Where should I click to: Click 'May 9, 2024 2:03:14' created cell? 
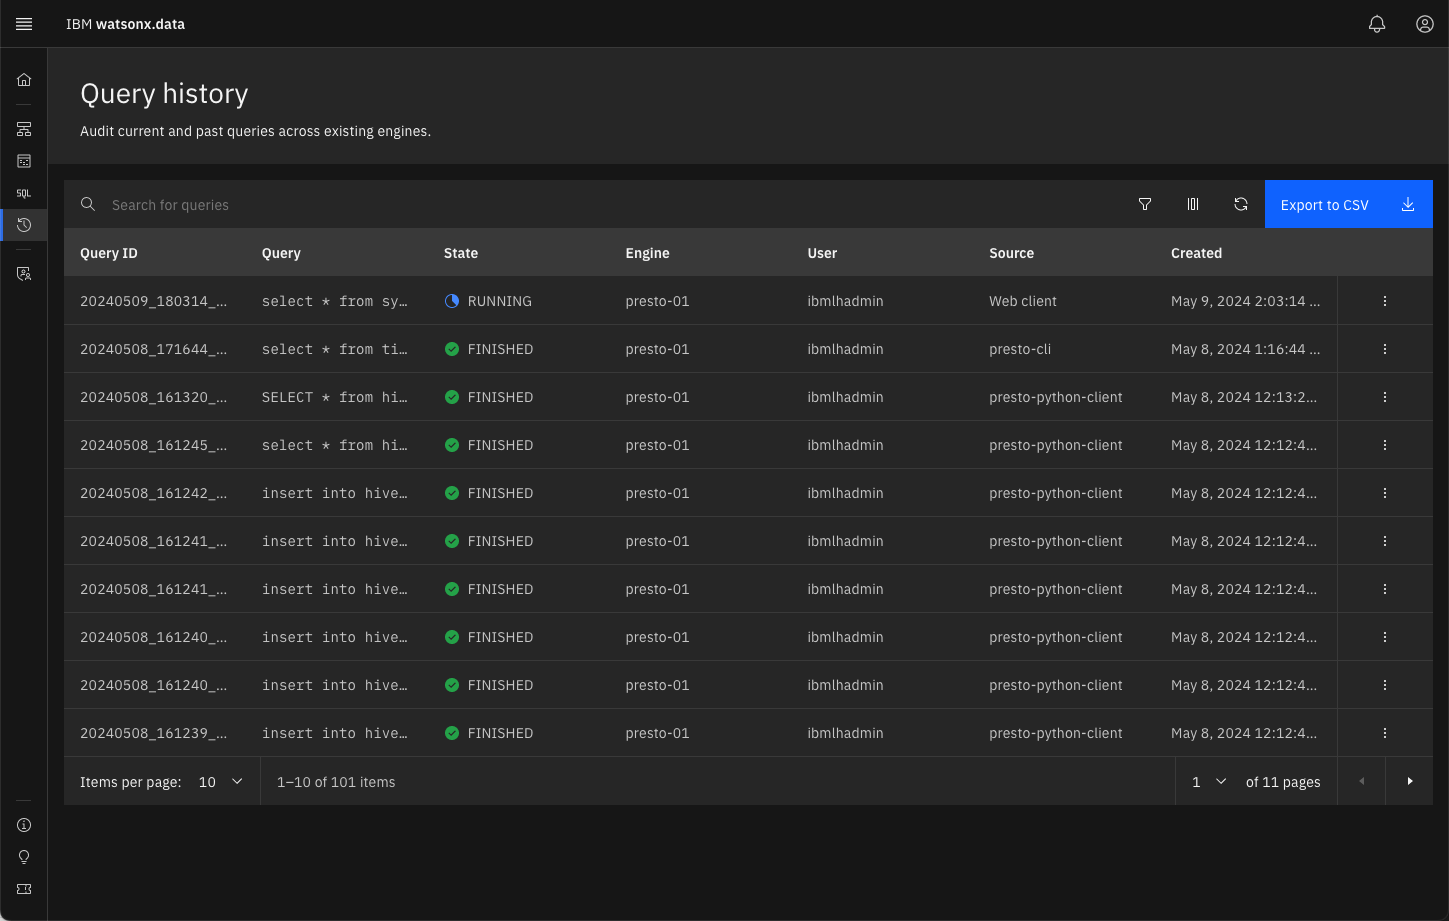coord(1245,301)
